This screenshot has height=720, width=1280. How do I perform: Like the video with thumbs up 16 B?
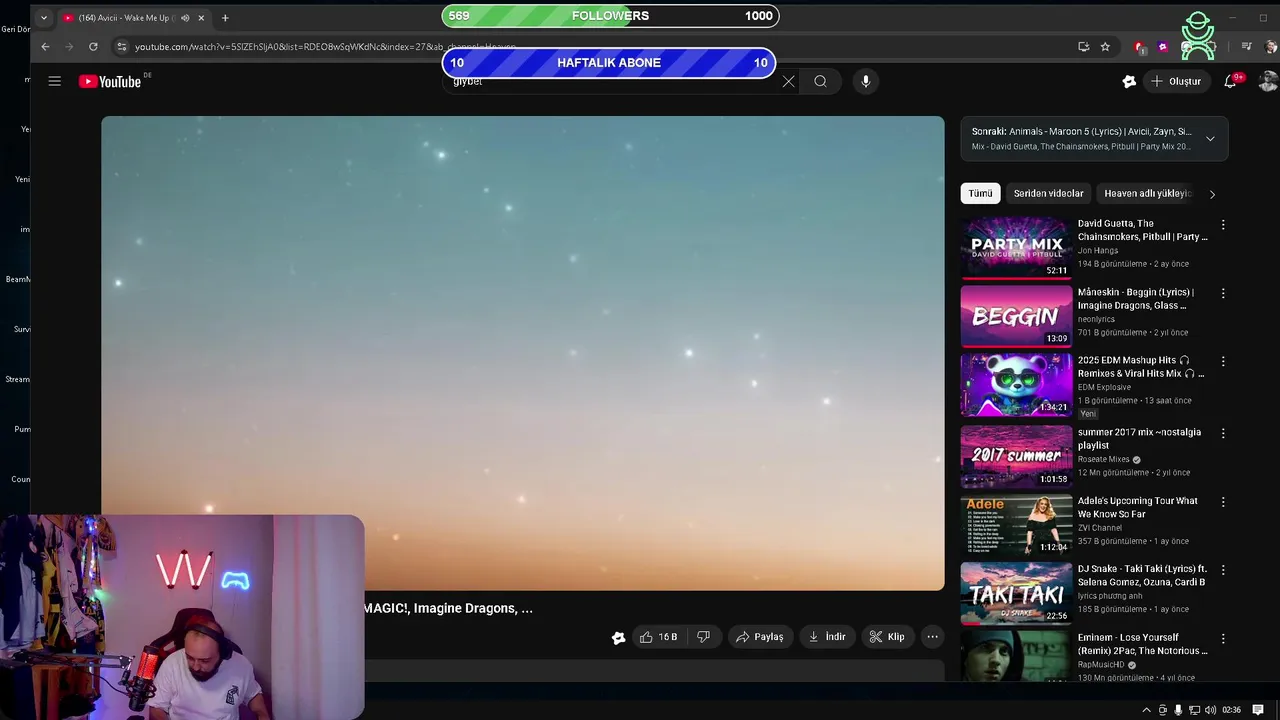(x=658, y=637)
